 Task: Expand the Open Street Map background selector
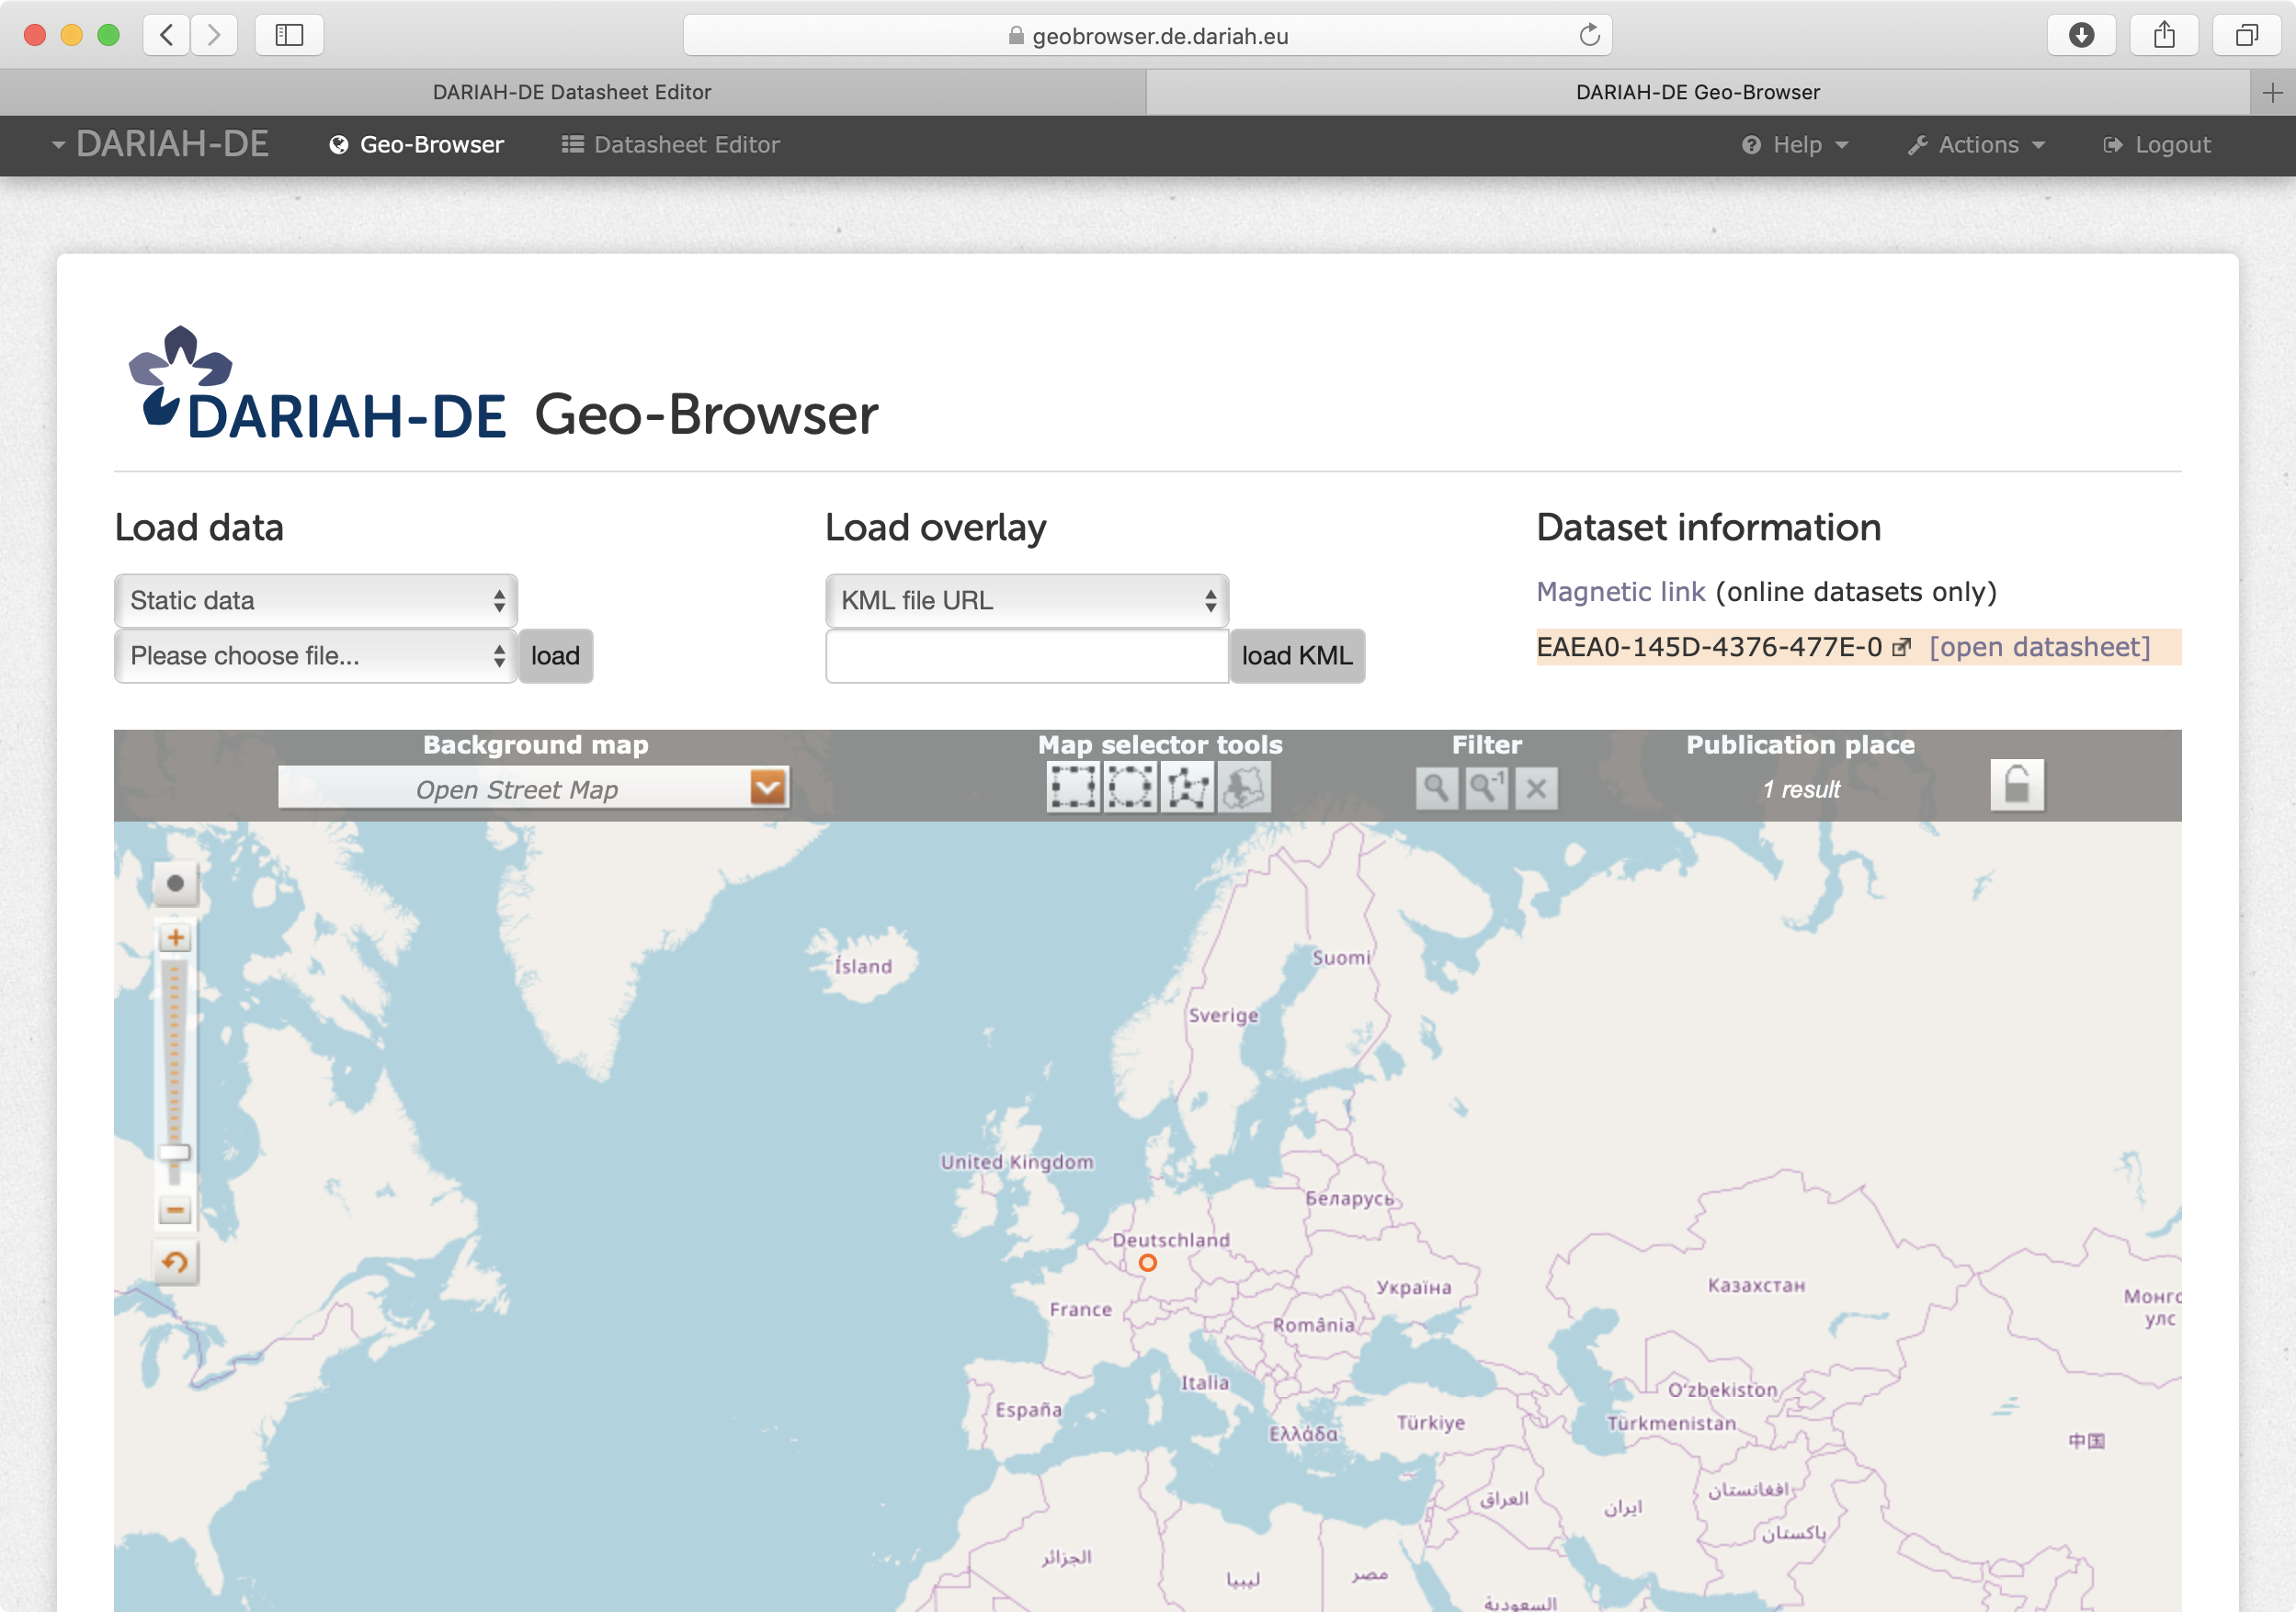pyautogui.click(x=767, y=789)
